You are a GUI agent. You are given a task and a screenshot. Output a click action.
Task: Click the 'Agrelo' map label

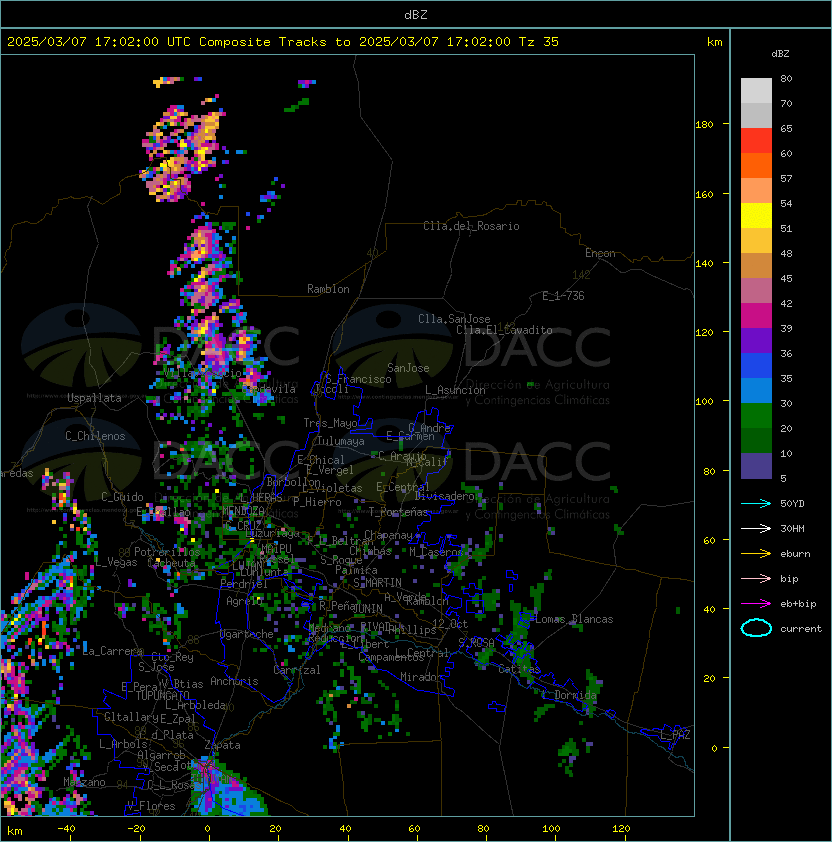243,601
